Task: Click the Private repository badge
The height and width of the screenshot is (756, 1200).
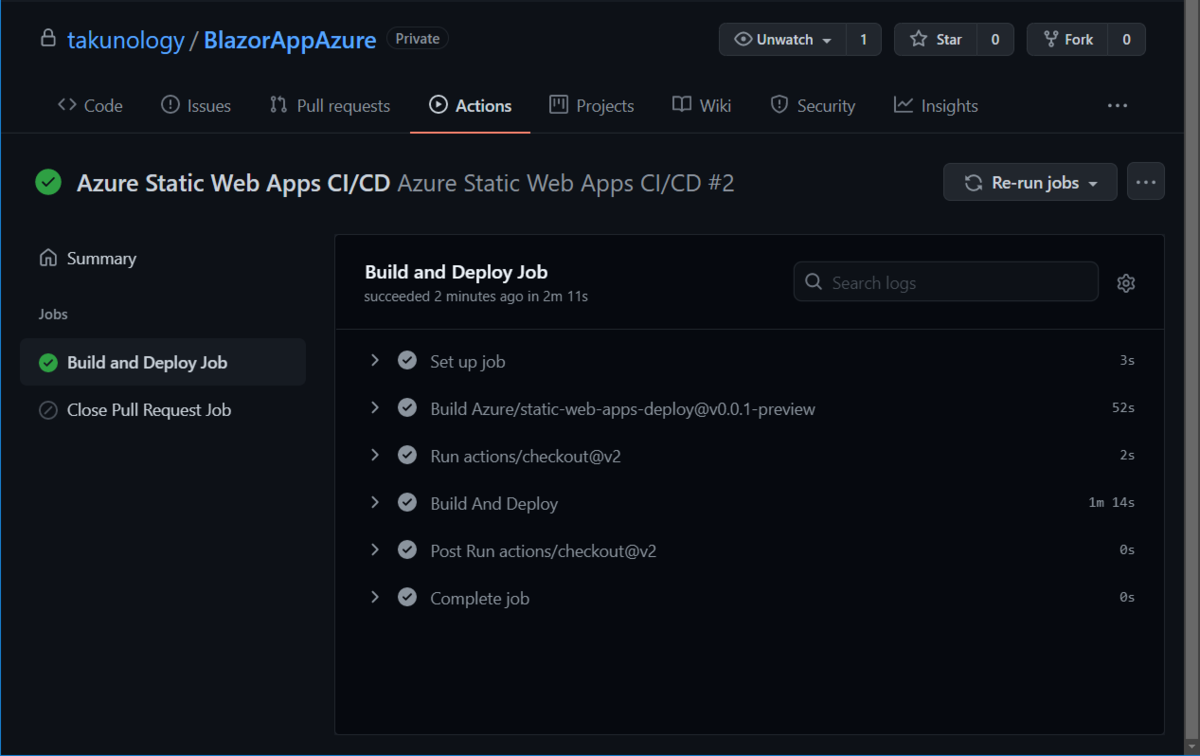Action: coord(417,39)
